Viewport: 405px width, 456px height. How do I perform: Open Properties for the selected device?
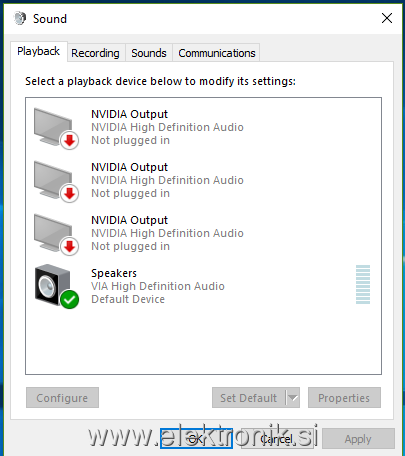344,397
